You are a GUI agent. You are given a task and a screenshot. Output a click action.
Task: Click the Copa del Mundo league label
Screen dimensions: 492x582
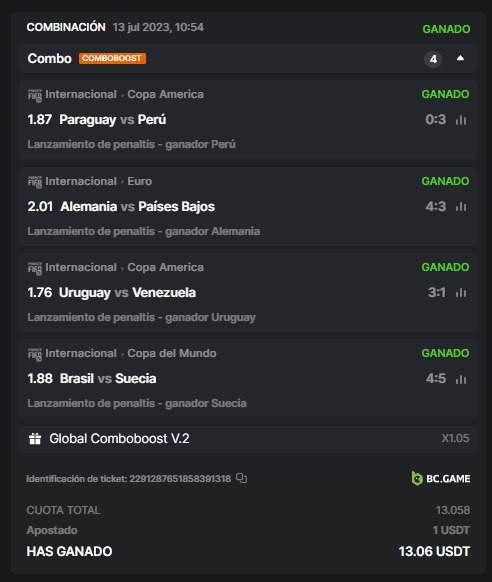coord(172,353)
